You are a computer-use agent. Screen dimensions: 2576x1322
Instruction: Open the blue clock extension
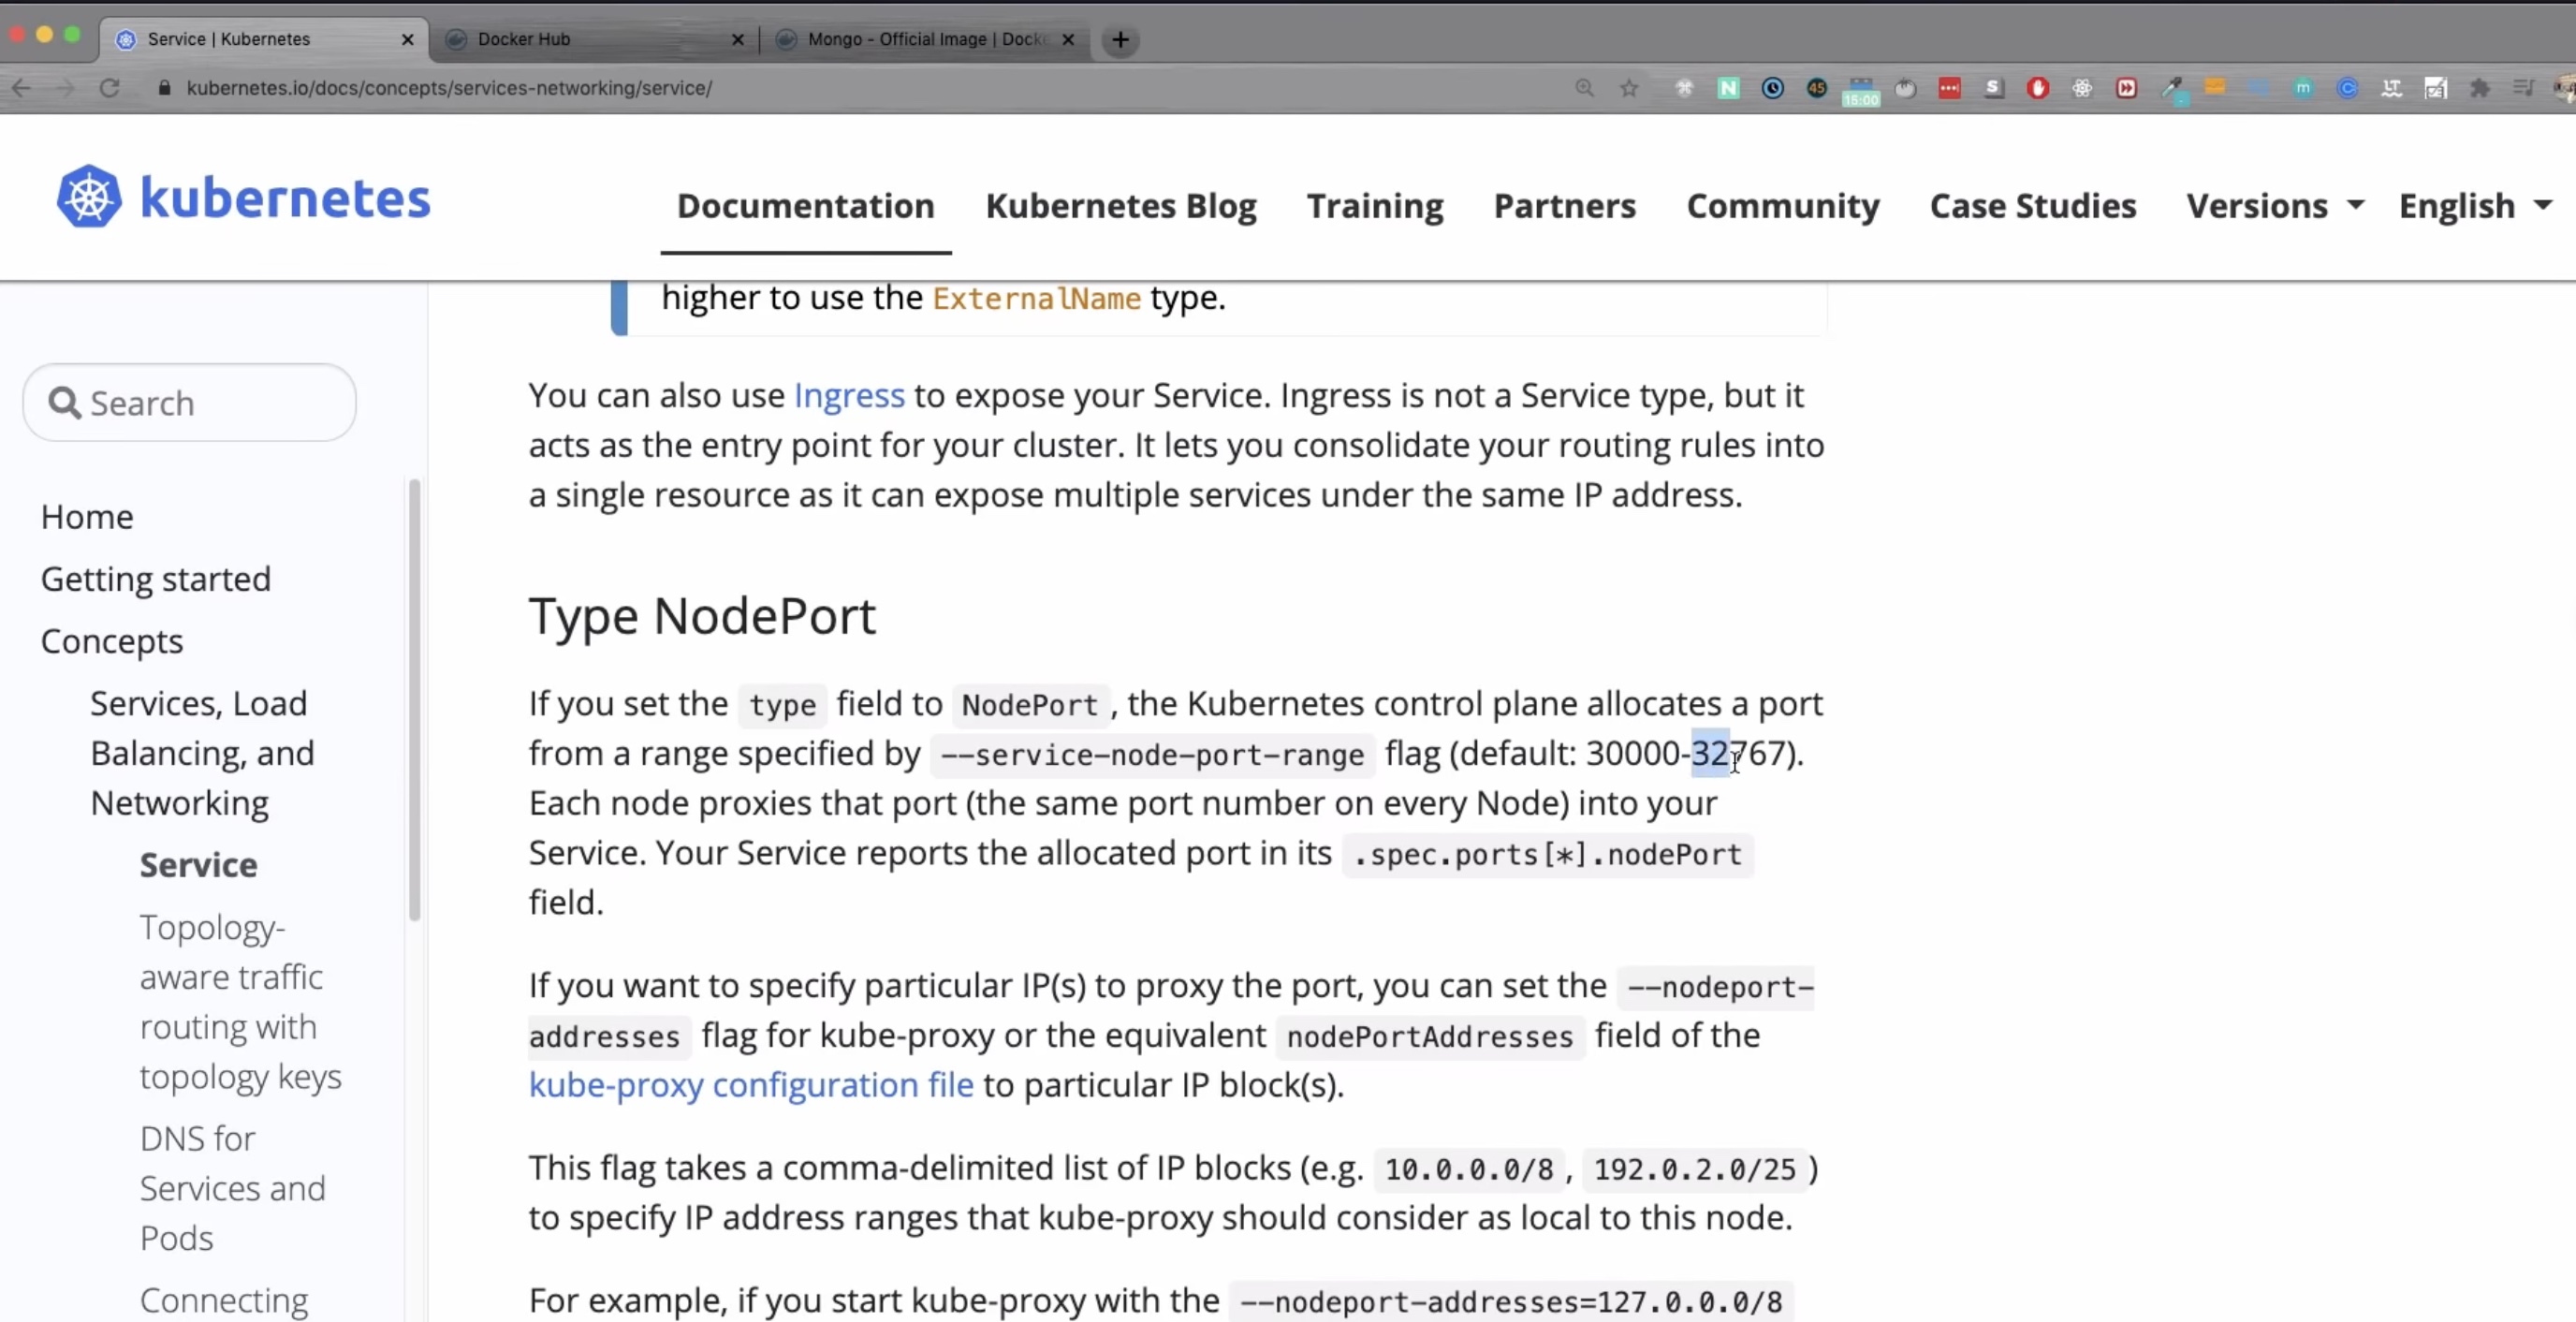pos(1773,88)
